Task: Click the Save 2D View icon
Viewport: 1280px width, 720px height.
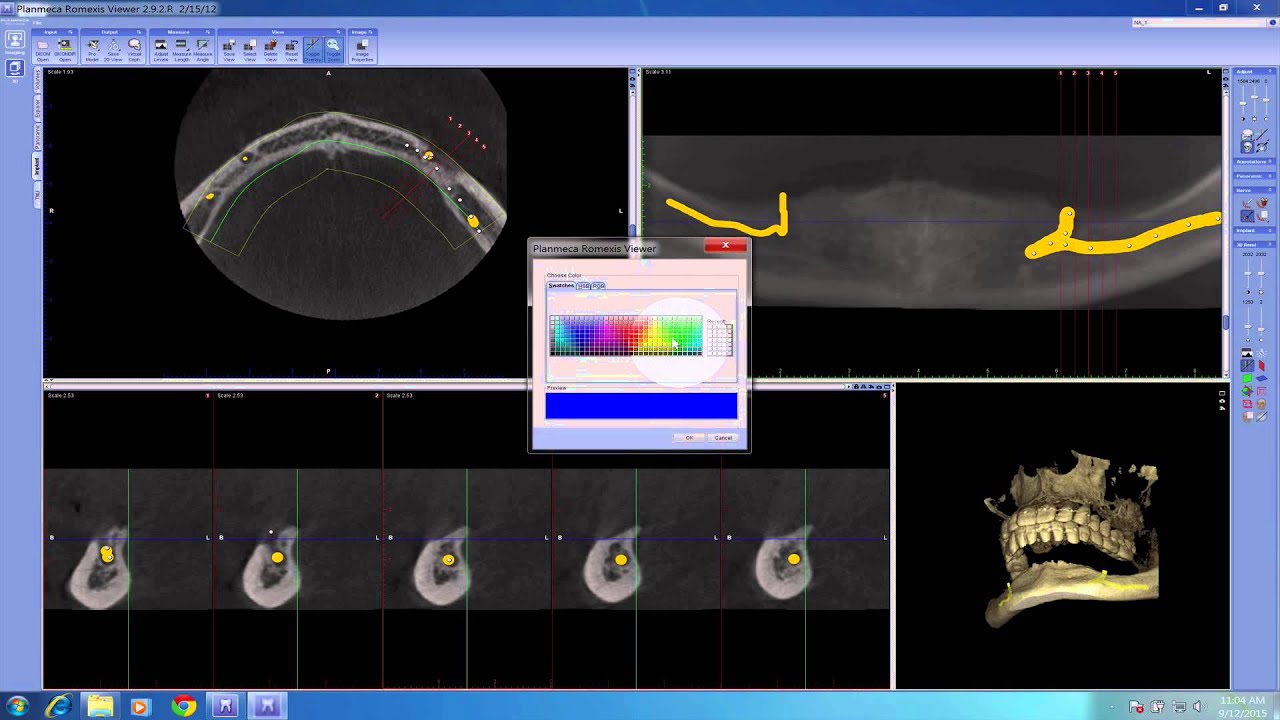Action: (113, 50)
